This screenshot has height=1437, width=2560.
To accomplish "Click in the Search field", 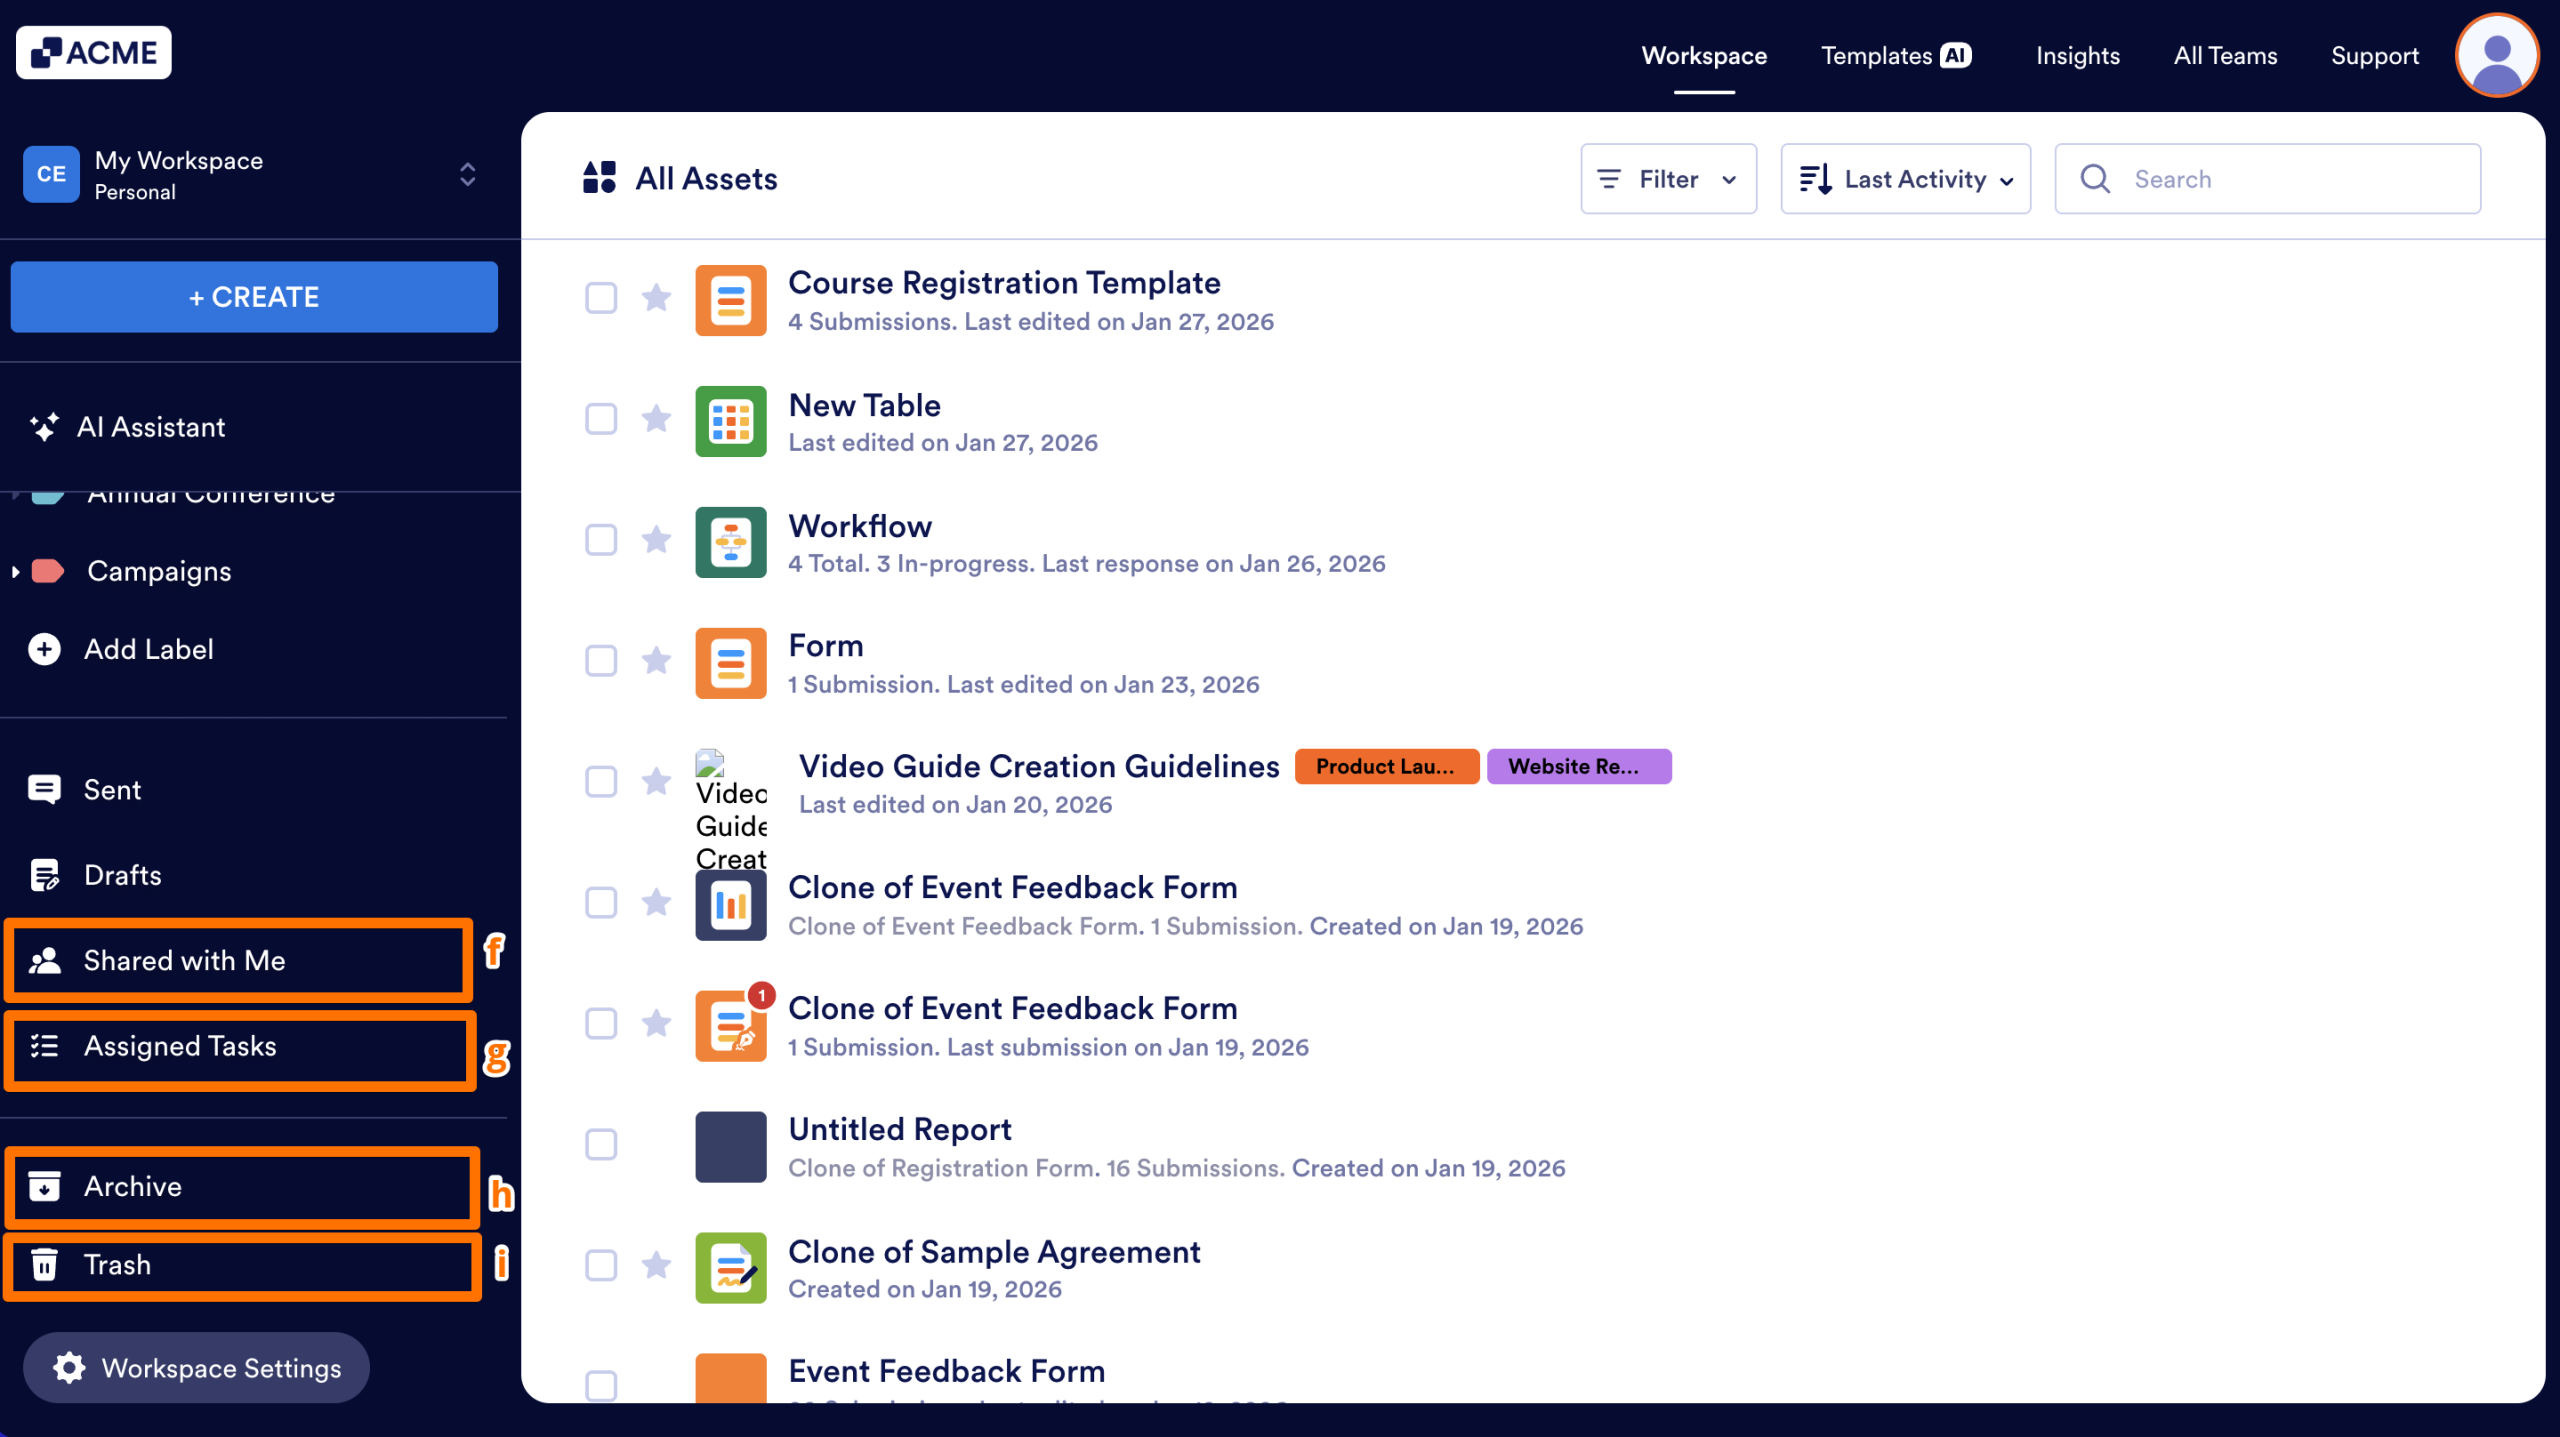I will tap(2267, 179).
